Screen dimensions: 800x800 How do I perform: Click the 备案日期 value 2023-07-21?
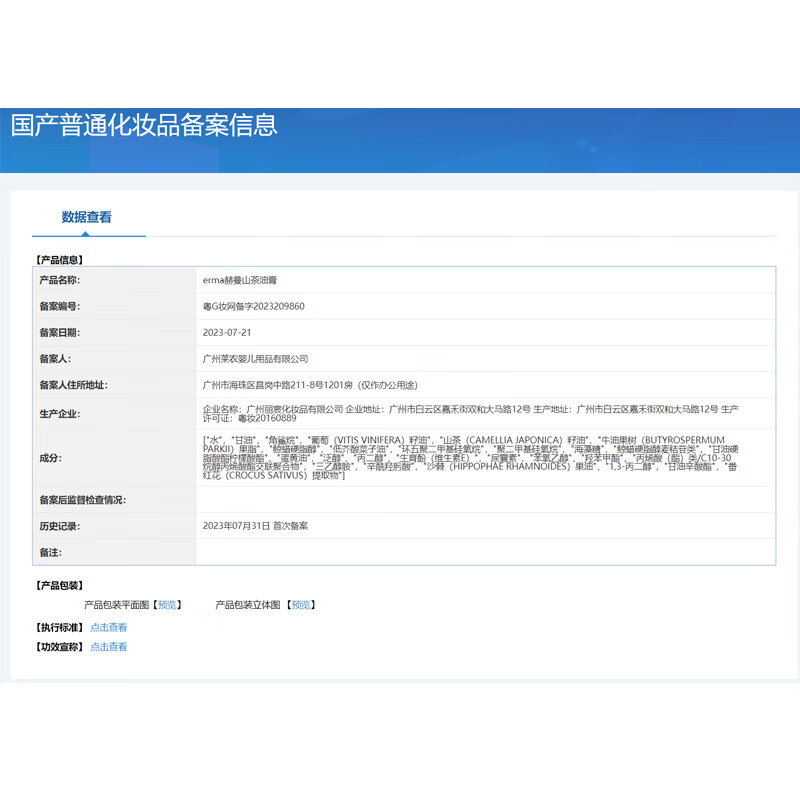point(232,332)
